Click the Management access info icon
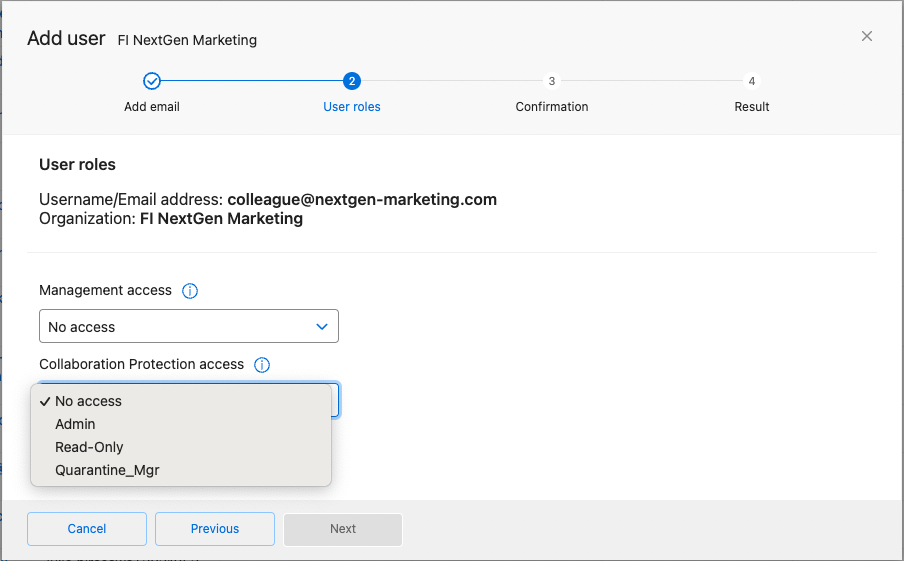The width and height of the screenshot is (904, 561). (190, 291)
